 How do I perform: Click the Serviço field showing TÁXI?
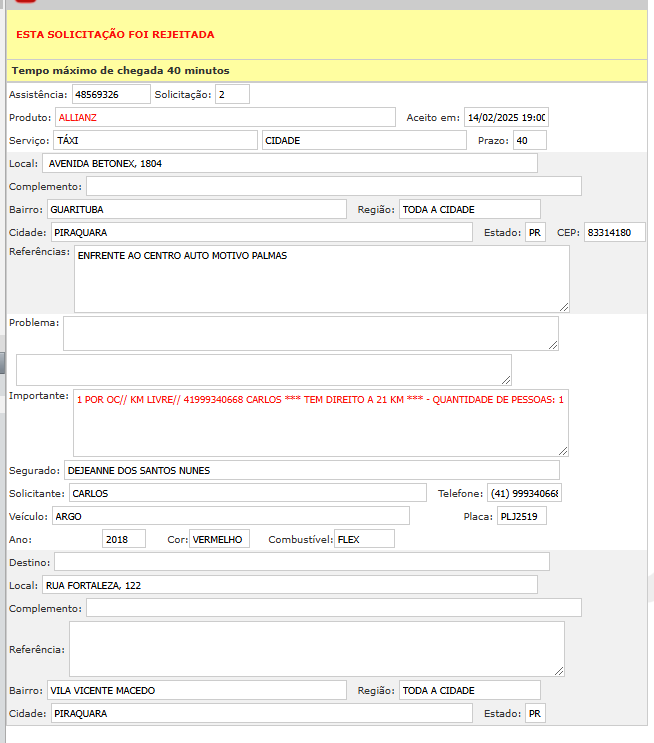click(155, 140)
